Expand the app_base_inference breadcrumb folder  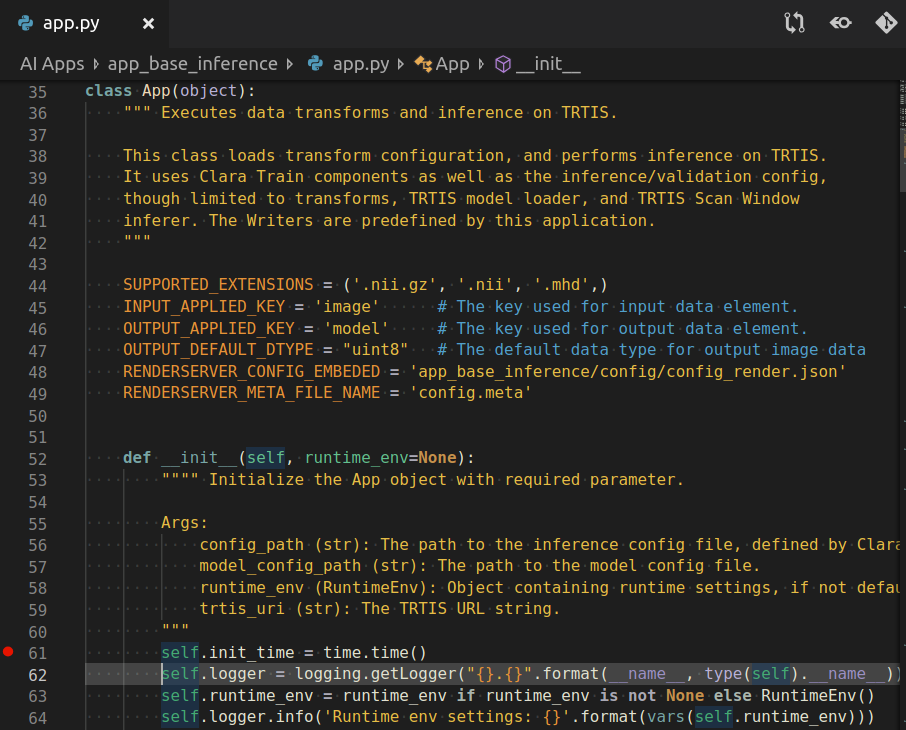(x=192, y=64)
